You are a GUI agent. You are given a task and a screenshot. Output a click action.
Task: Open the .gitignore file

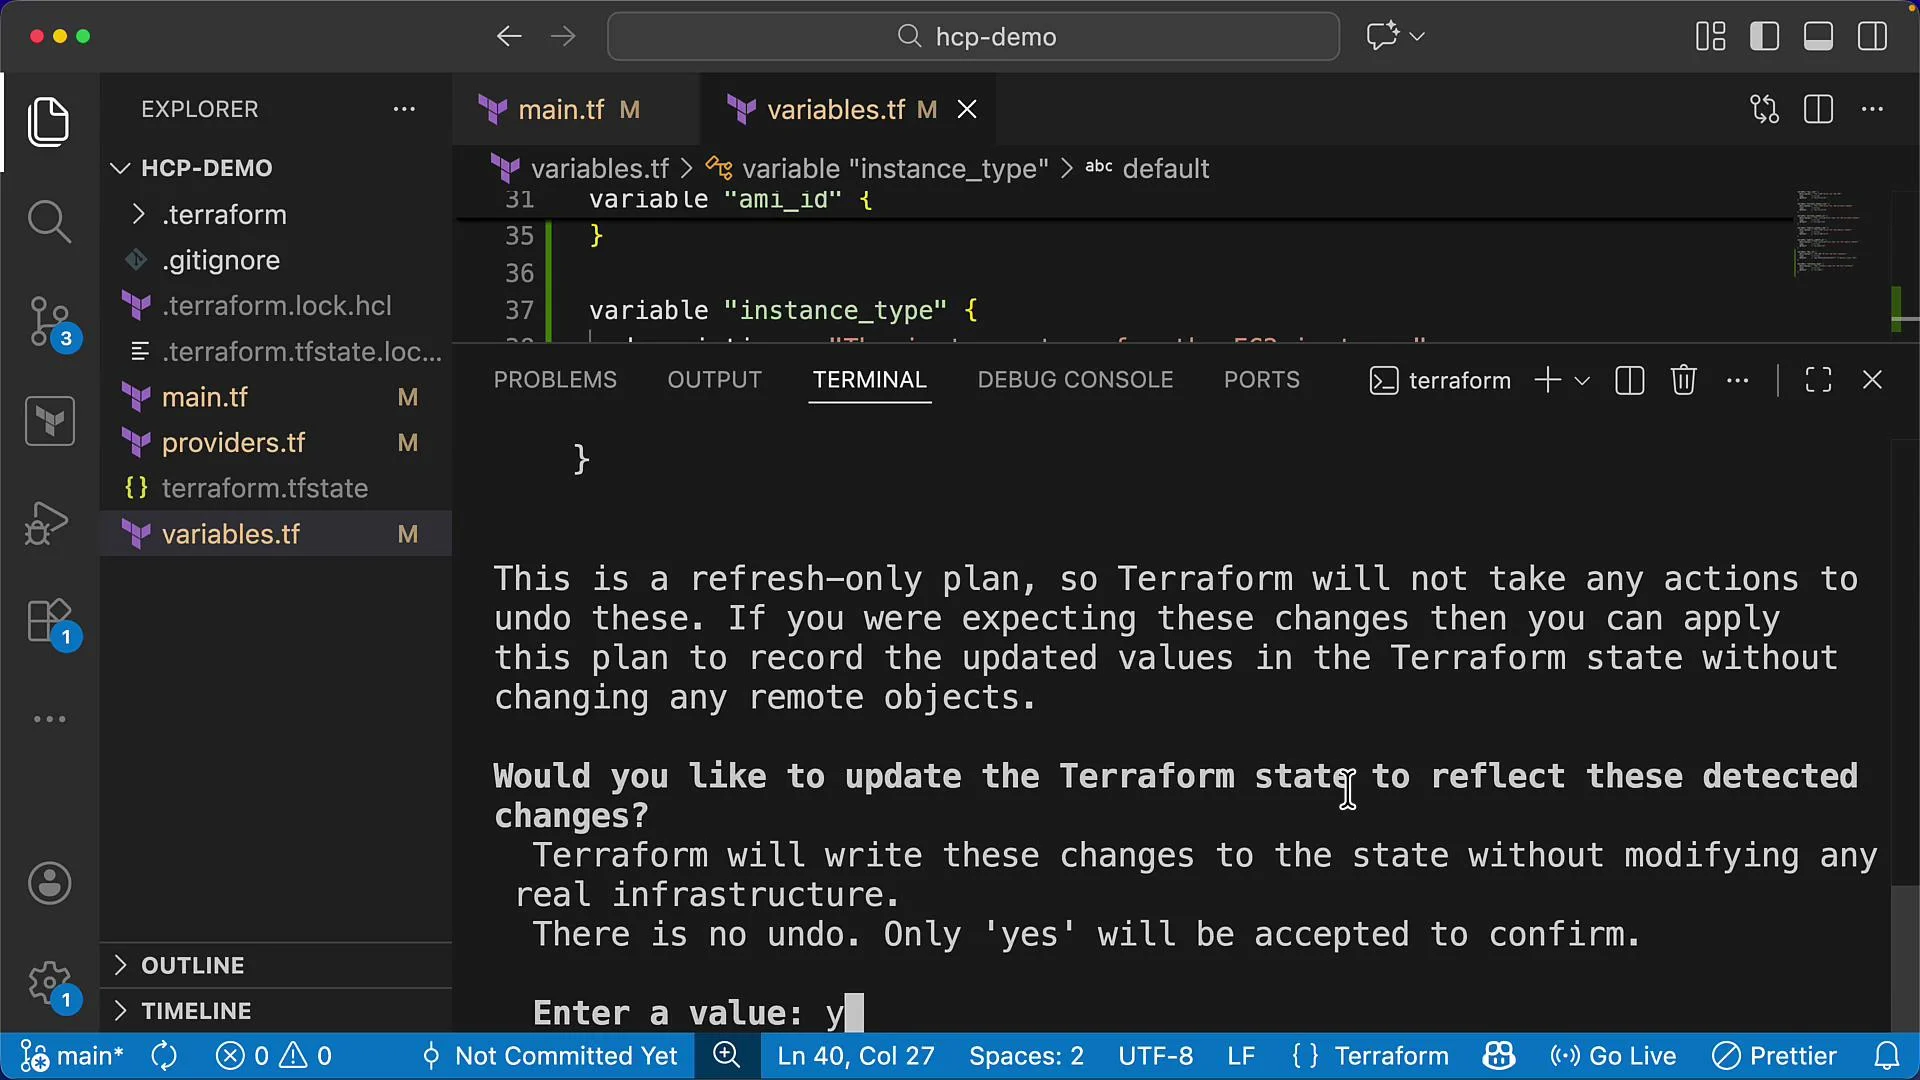click(276, 260)
